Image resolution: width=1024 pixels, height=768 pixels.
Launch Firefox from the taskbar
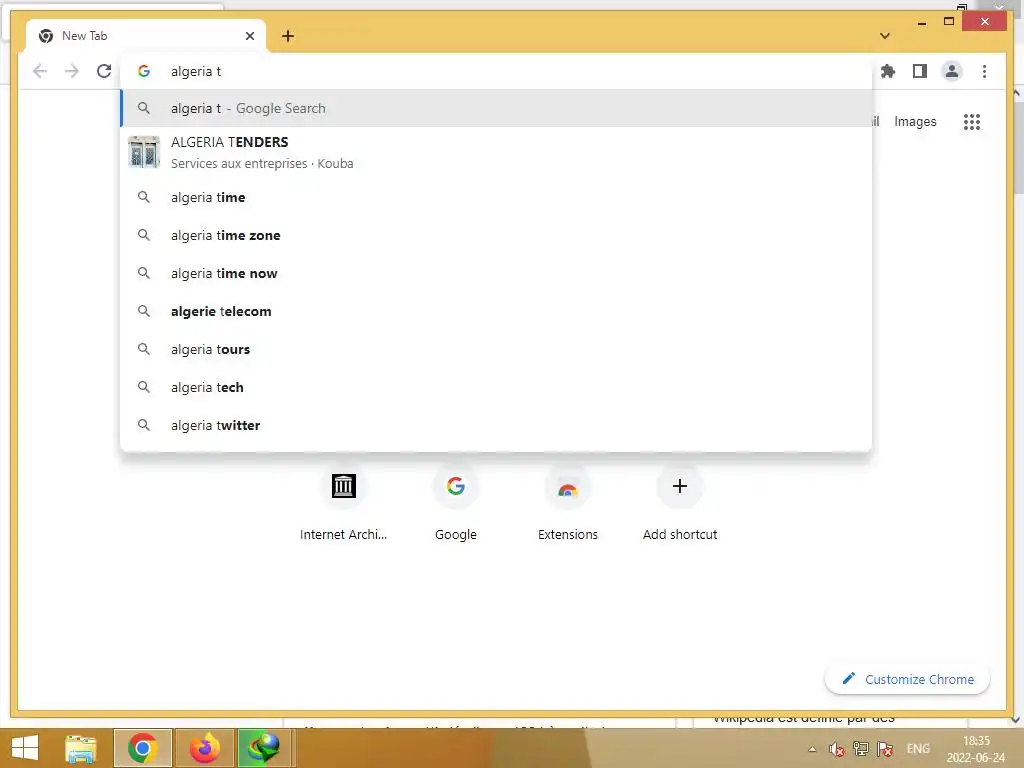(204, 748)
